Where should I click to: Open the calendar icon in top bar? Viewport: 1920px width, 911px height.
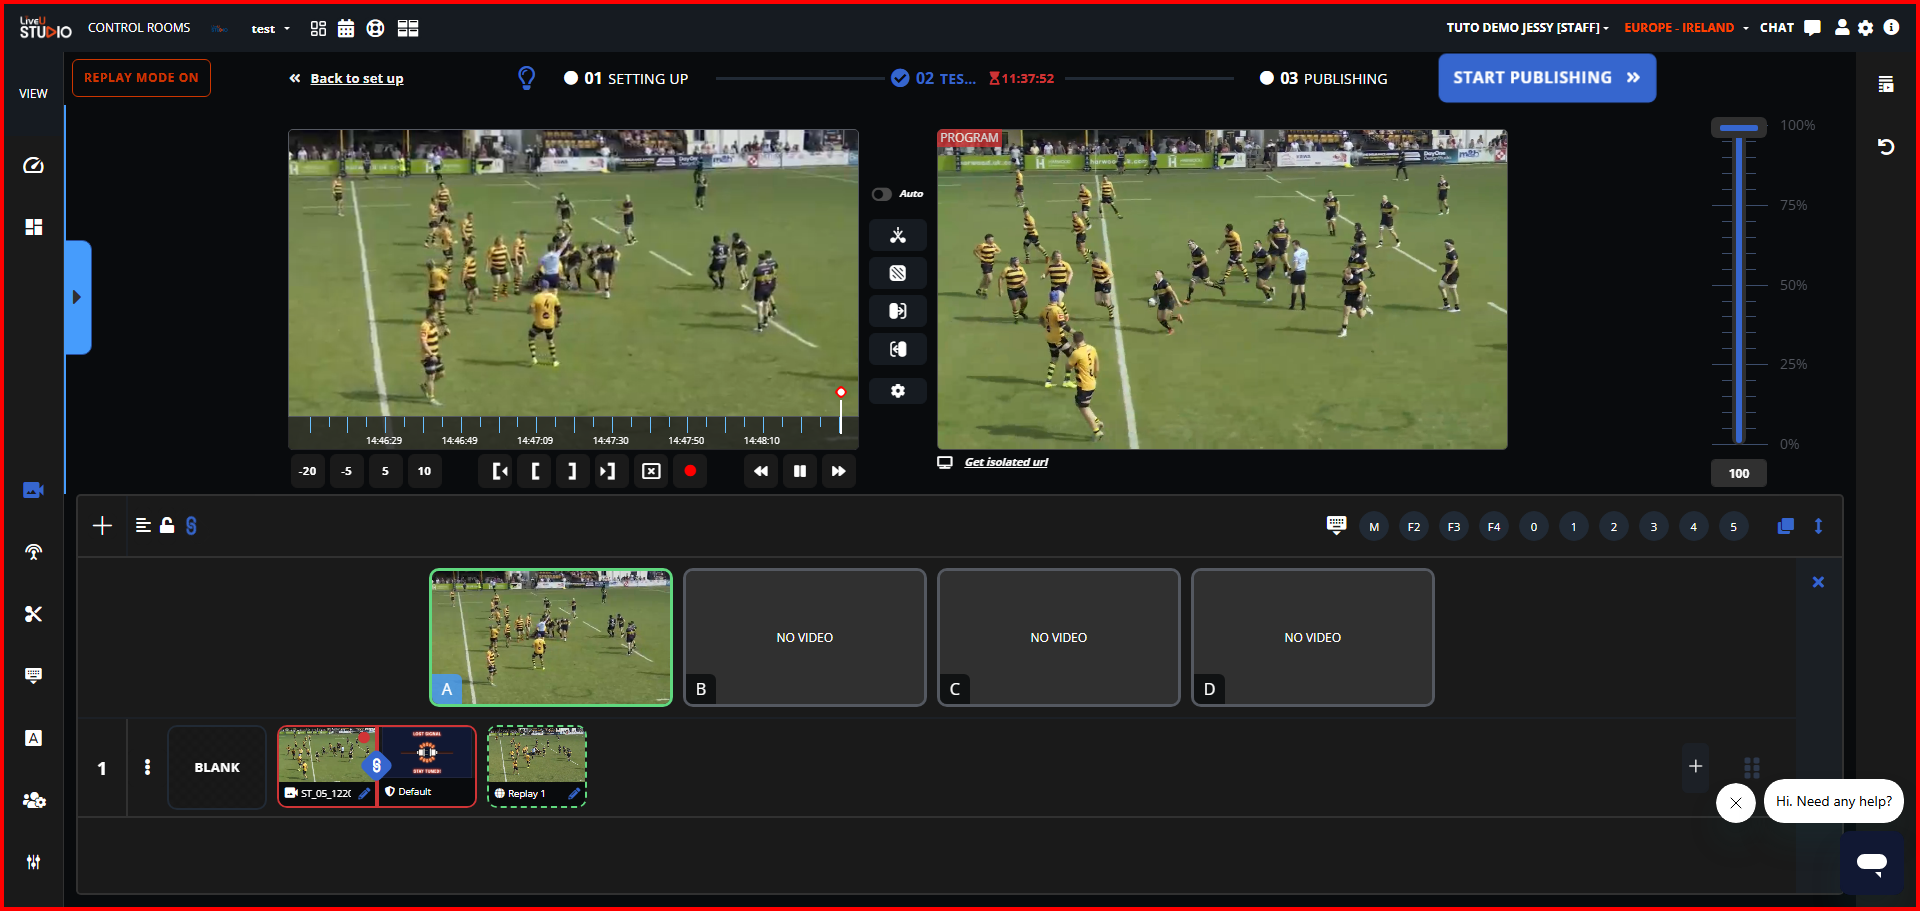(346, 28)
